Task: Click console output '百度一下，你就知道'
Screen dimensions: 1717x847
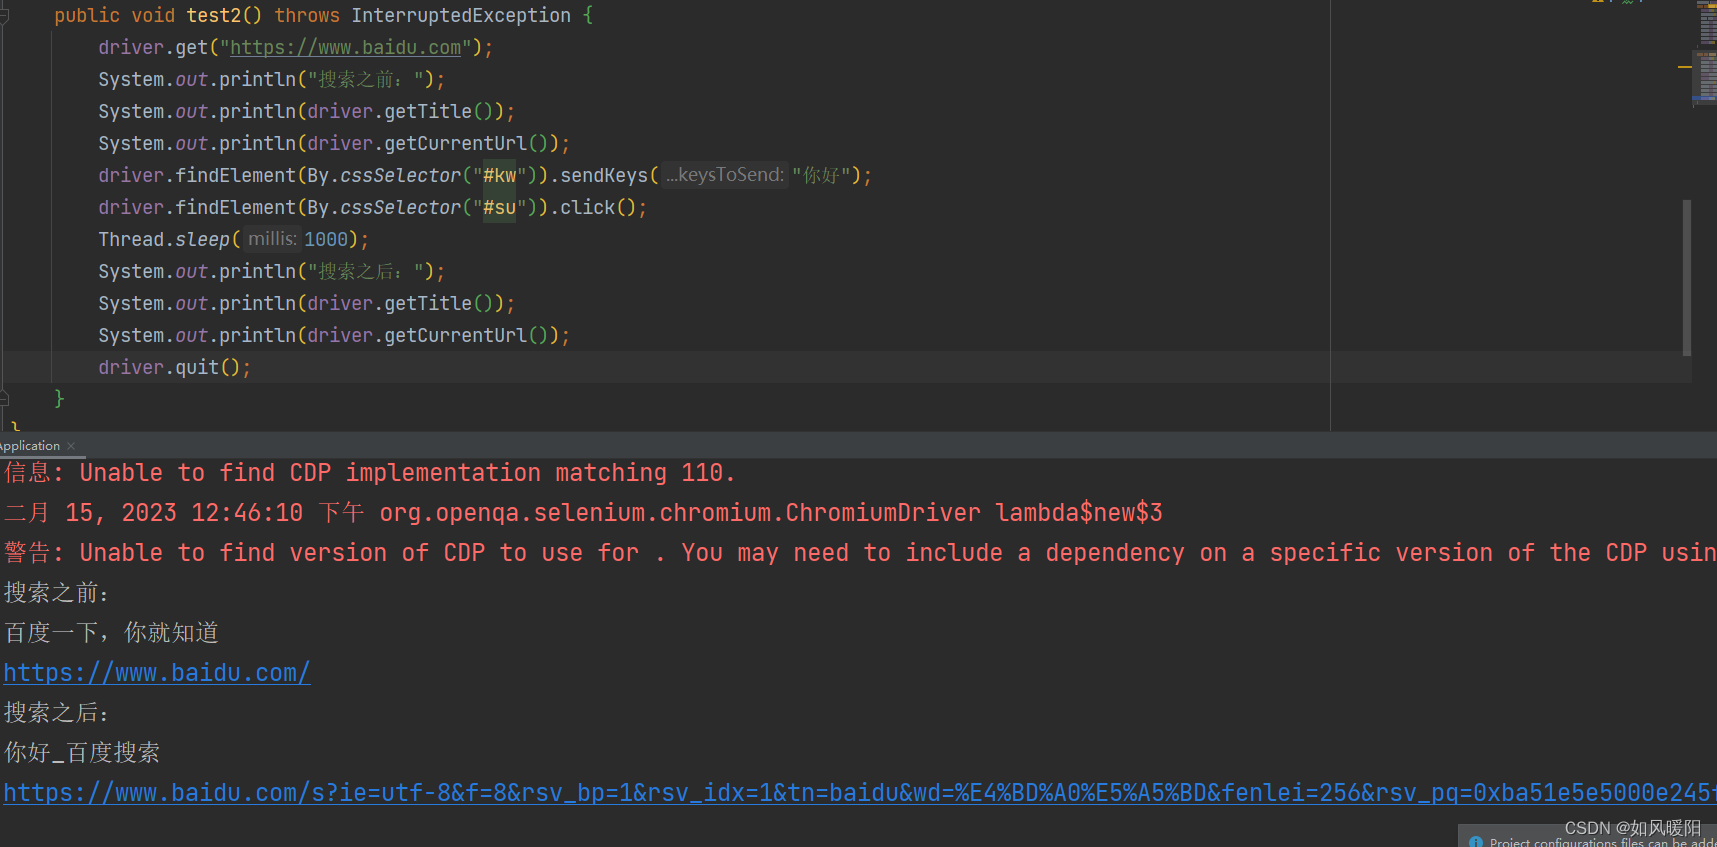Action: click(x=111, y=633)
